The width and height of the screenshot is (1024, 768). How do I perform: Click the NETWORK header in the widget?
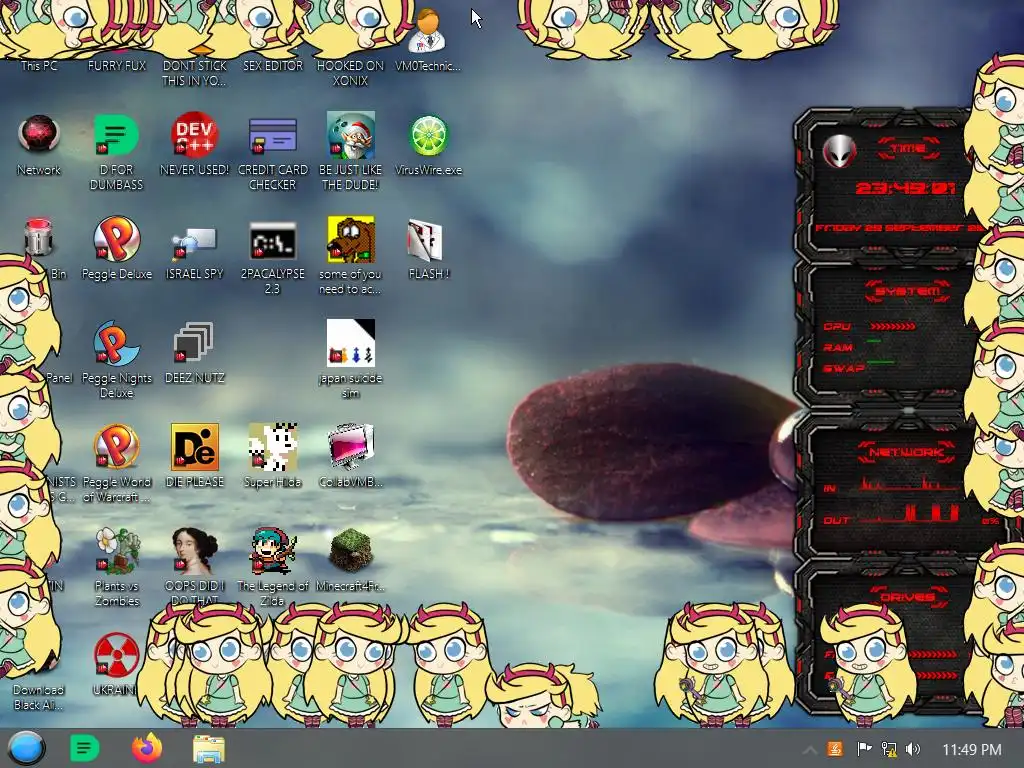pos(906,452)
